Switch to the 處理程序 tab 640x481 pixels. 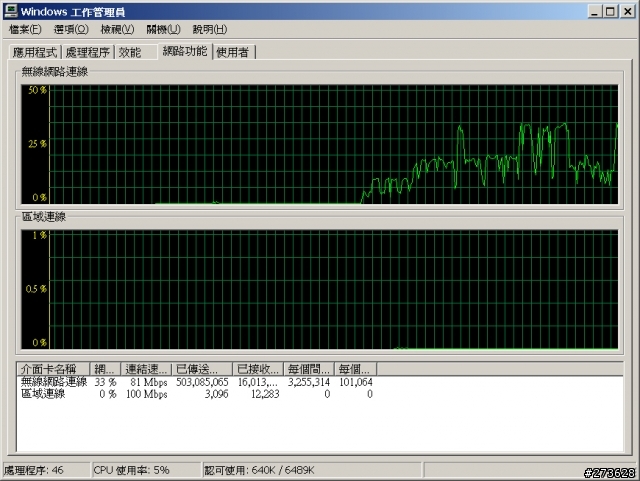(x=88, y=52)
